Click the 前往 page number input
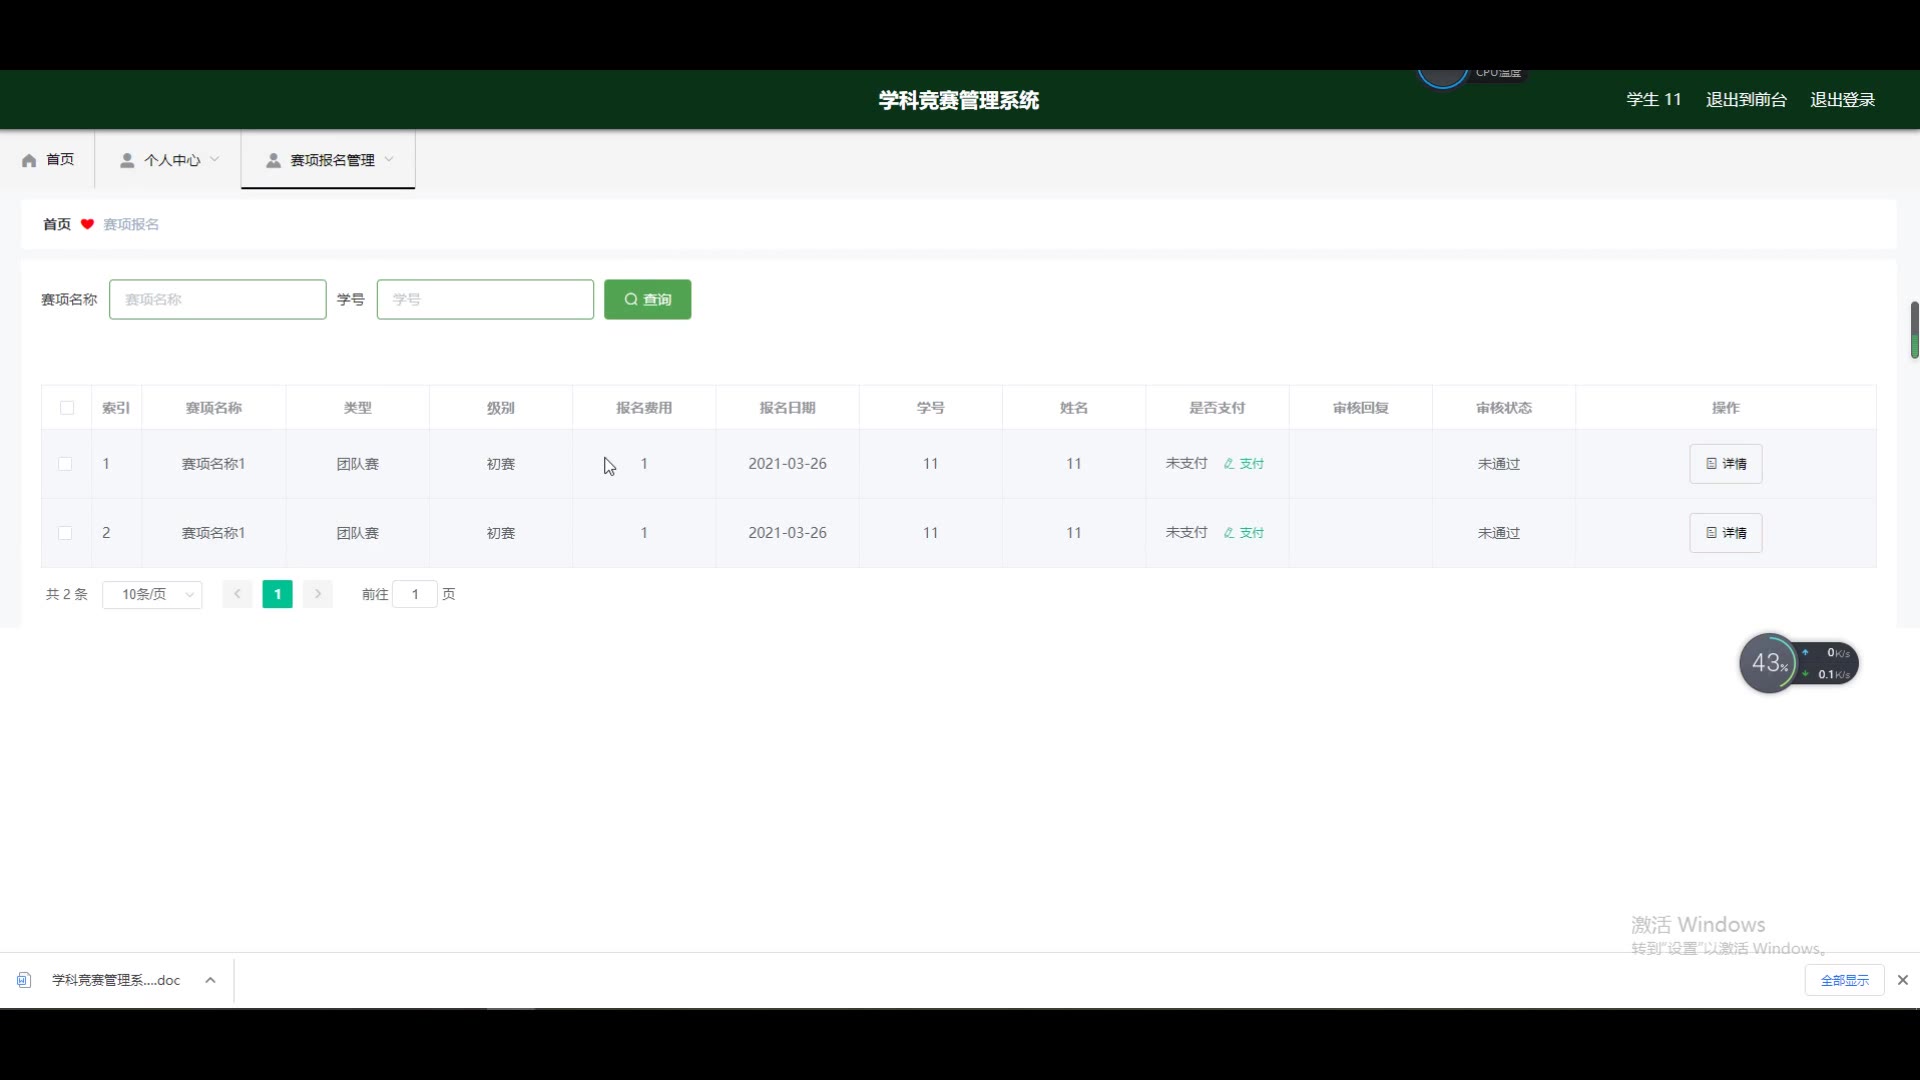1920x1080 pixels. point(415,594)
